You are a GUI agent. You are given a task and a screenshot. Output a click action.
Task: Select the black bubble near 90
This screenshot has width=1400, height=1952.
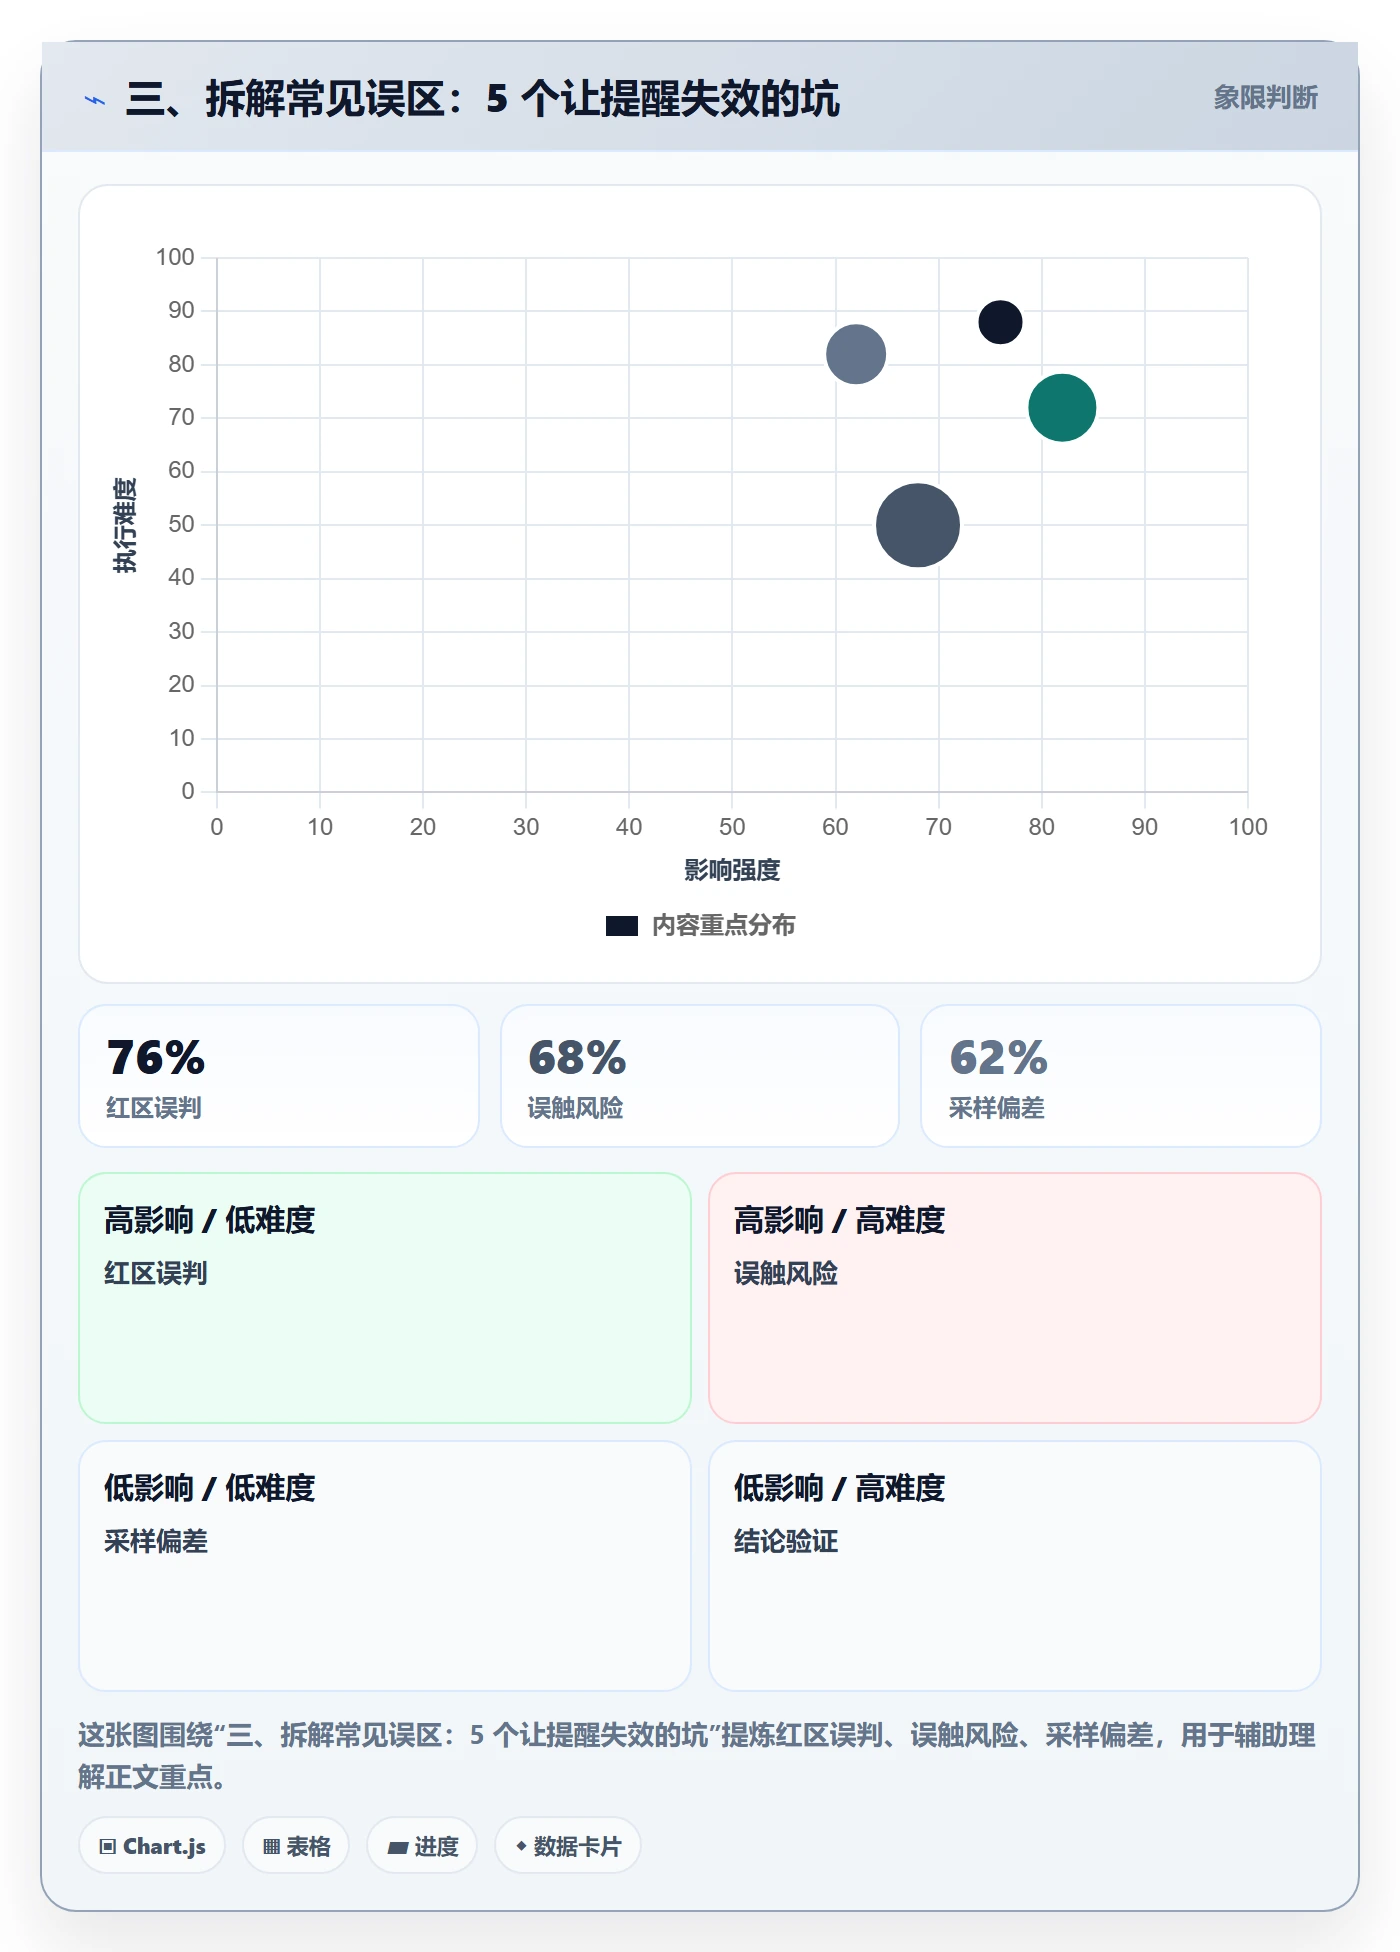click(x=1000, y=322)
